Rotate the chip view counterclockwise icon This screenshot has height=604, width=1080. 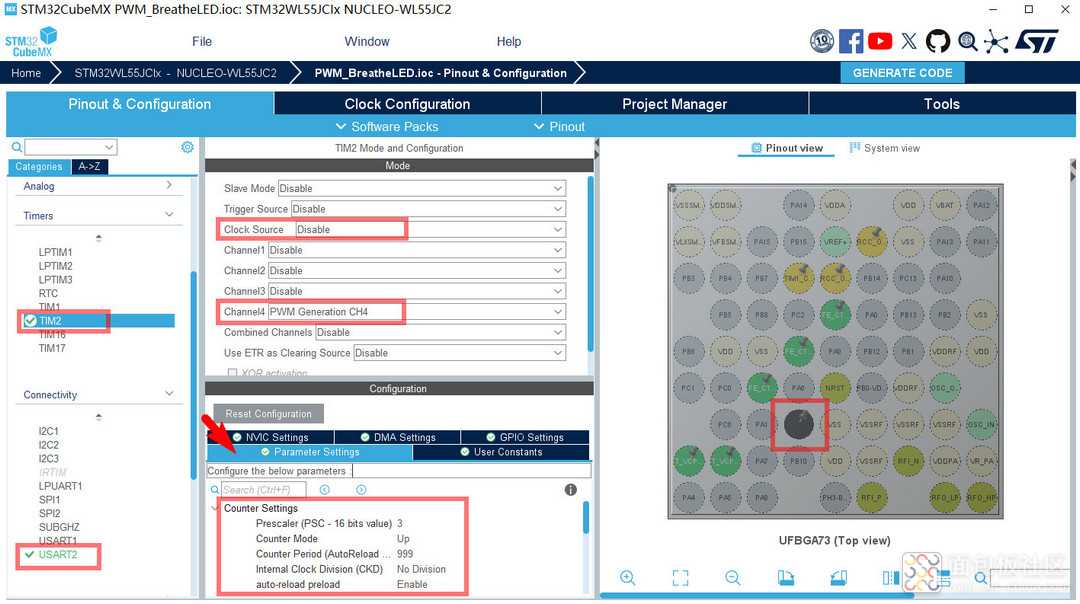tap(838, 577)
